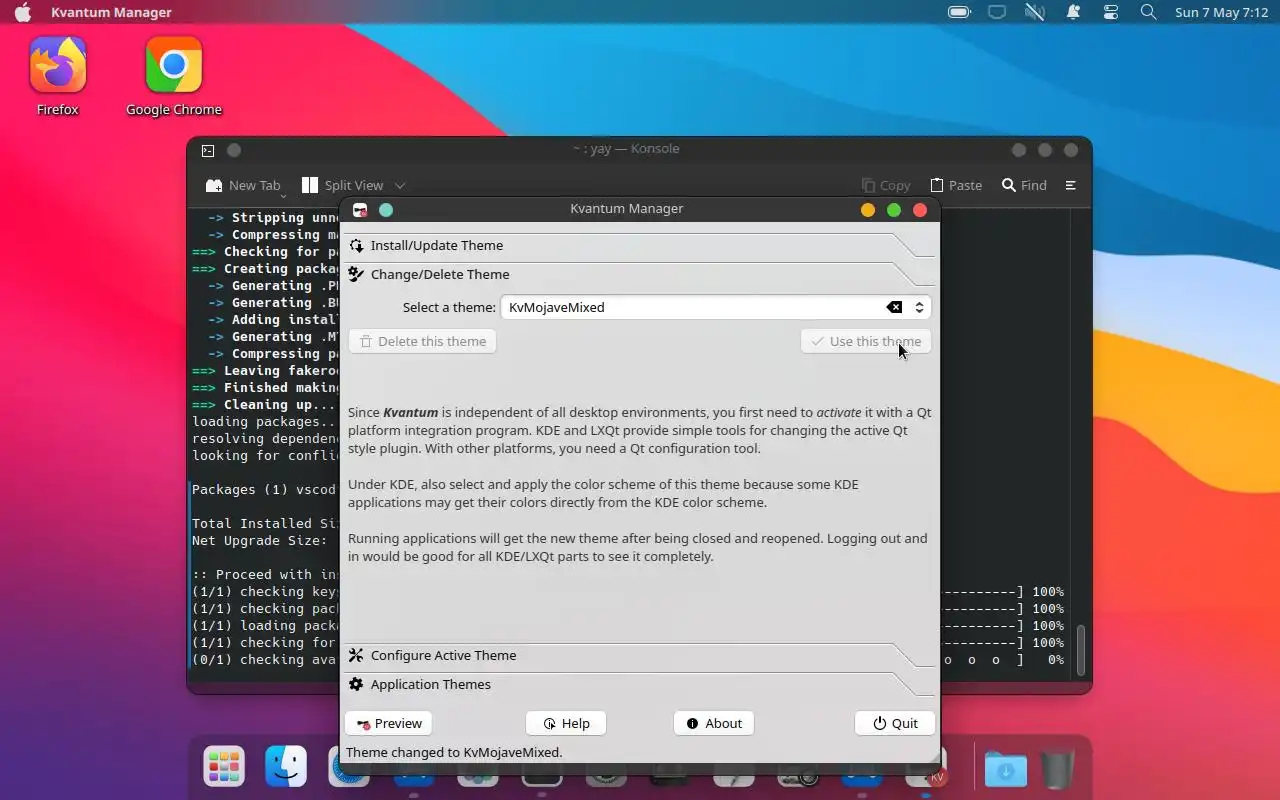
Task: Click the Application Themes gear icon
Action: 356,684
